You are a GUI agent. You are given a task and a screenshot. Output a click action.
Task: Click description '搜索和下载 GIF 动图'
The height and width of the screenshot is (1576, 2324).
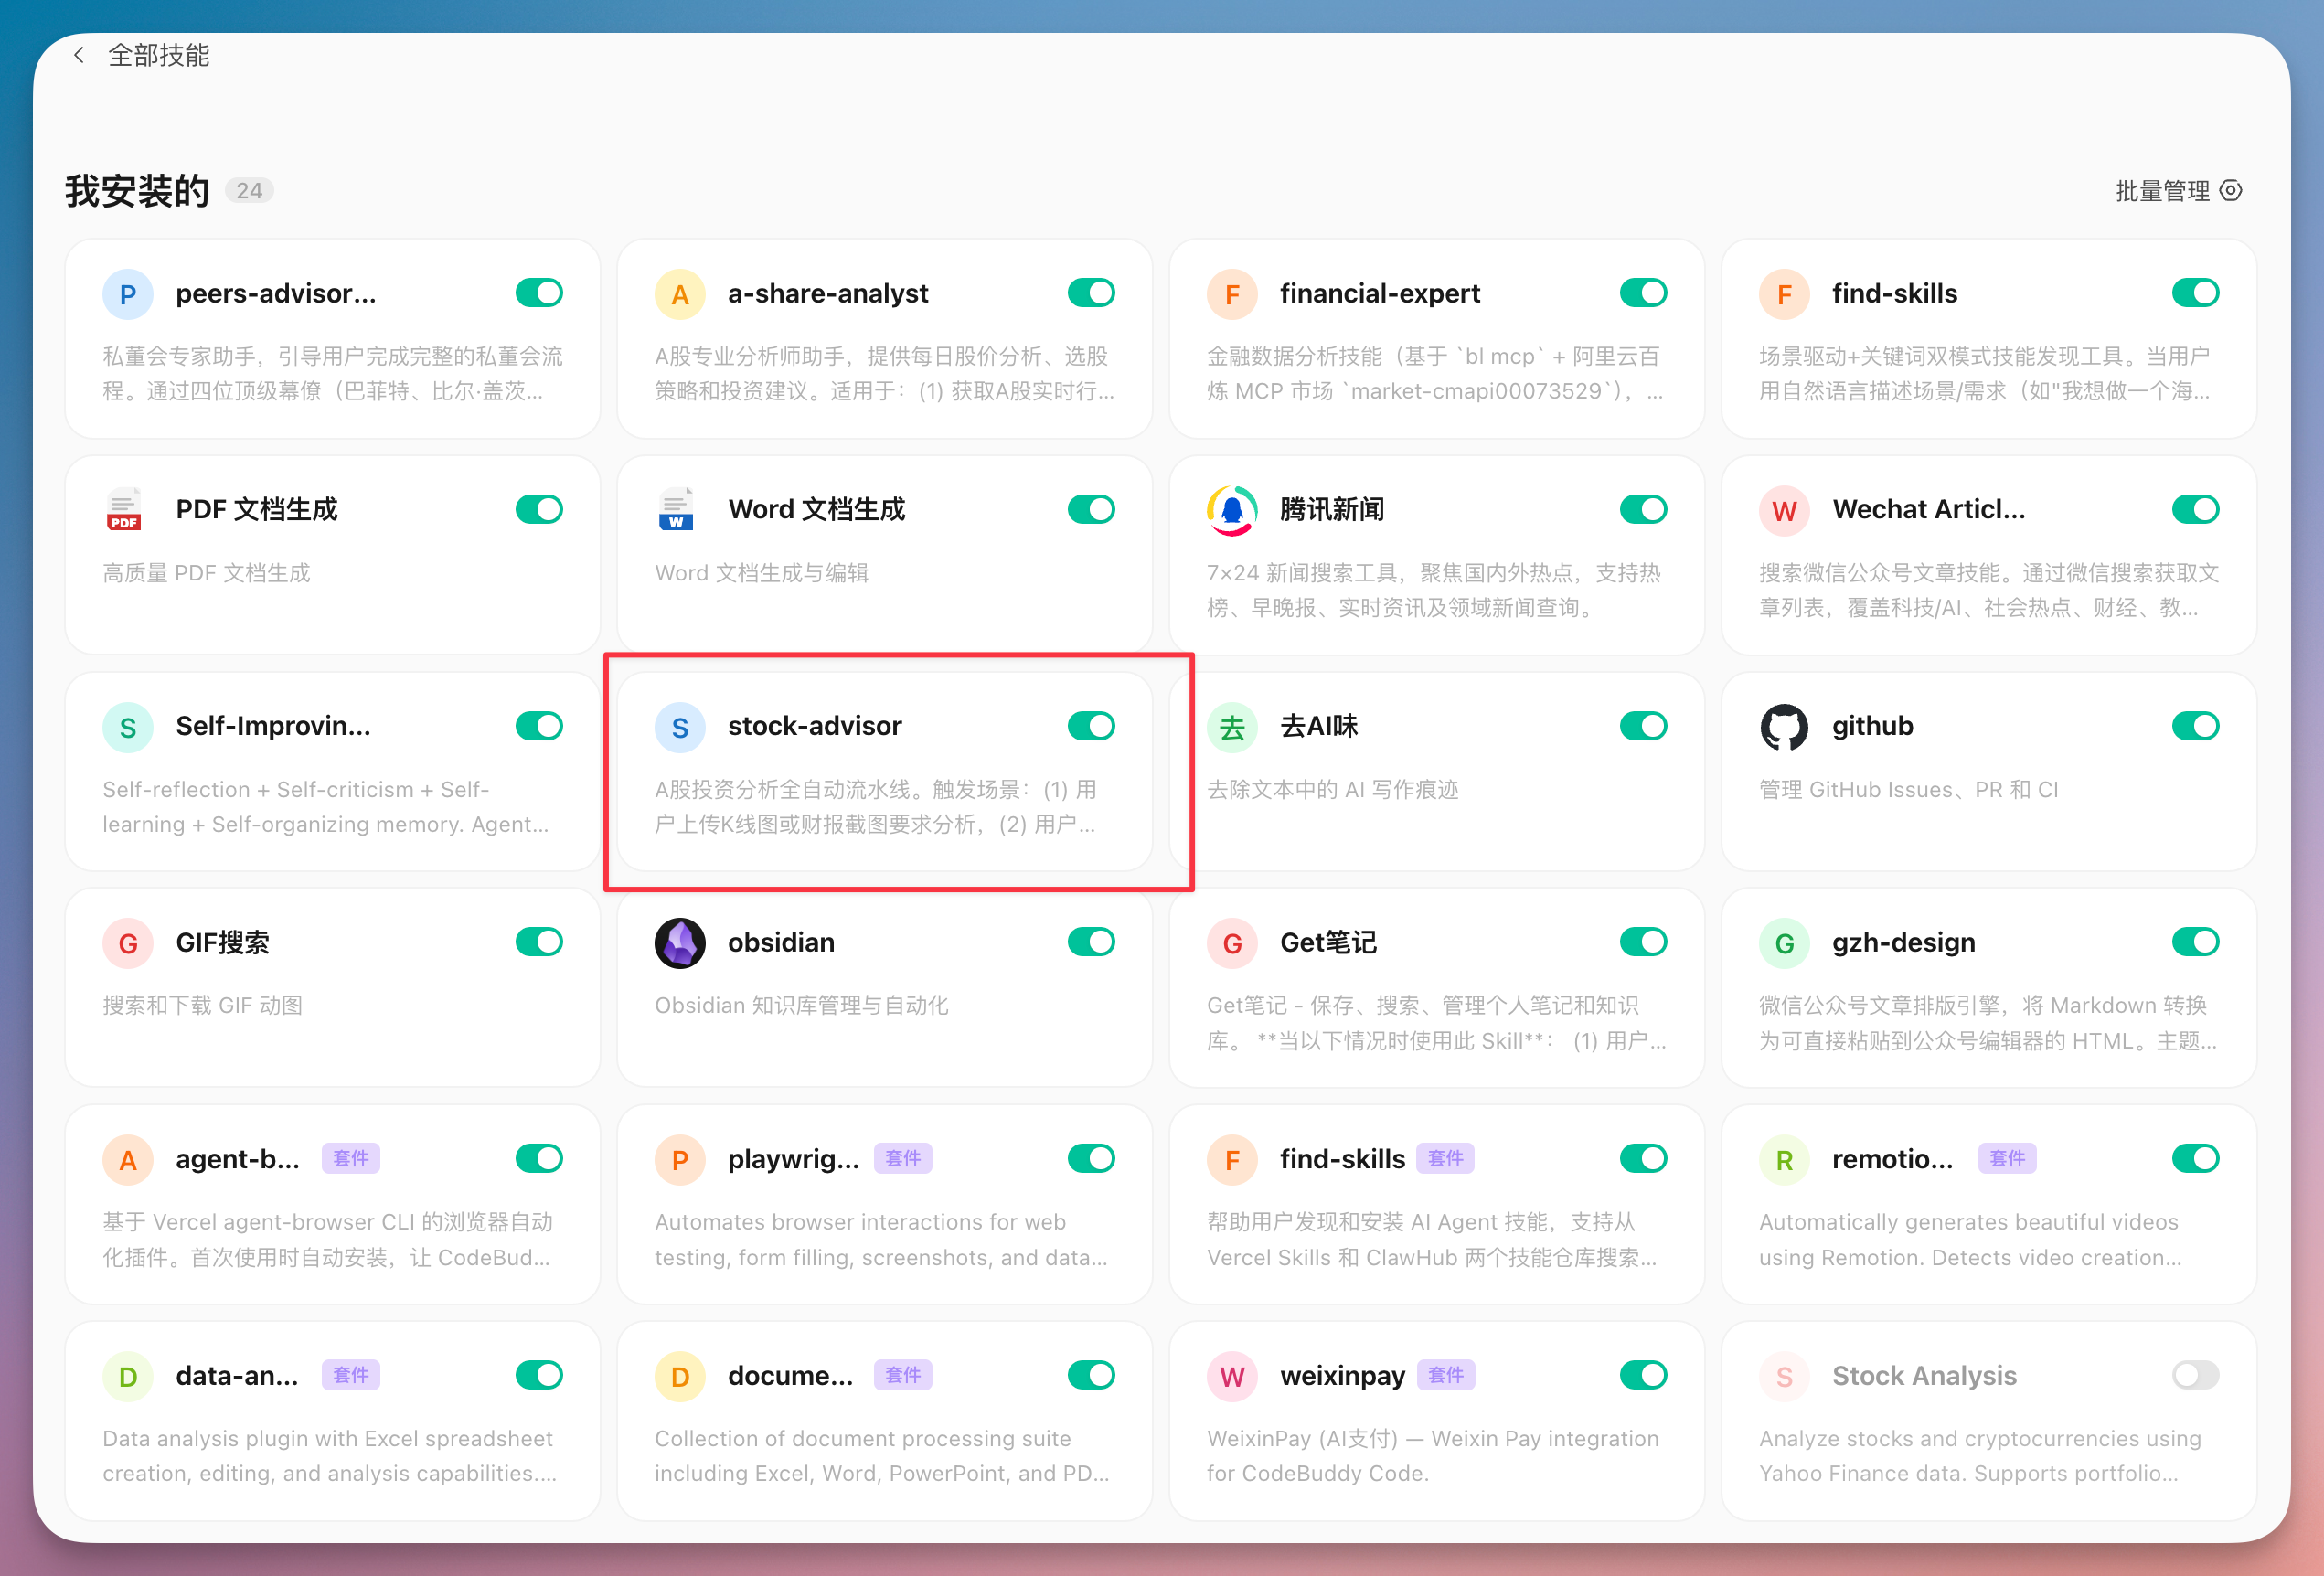[x=203, y=1006]
